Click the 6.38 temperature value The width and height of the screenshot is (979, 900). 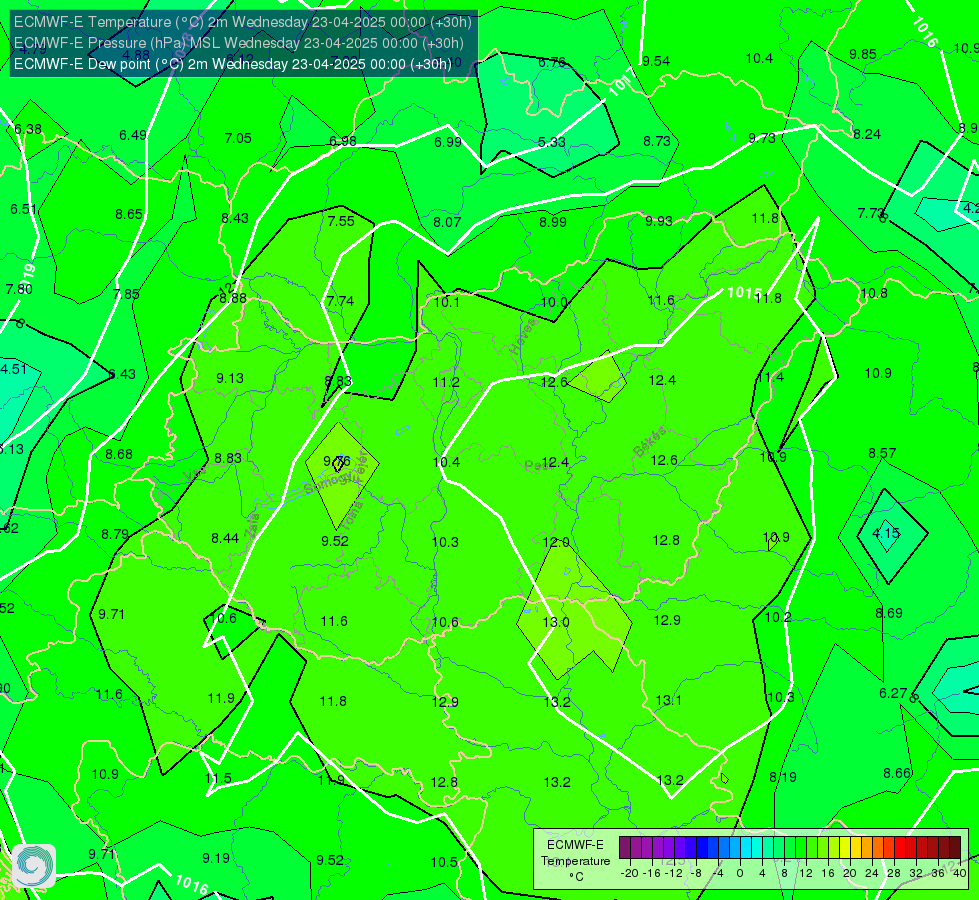pos(28,129)
